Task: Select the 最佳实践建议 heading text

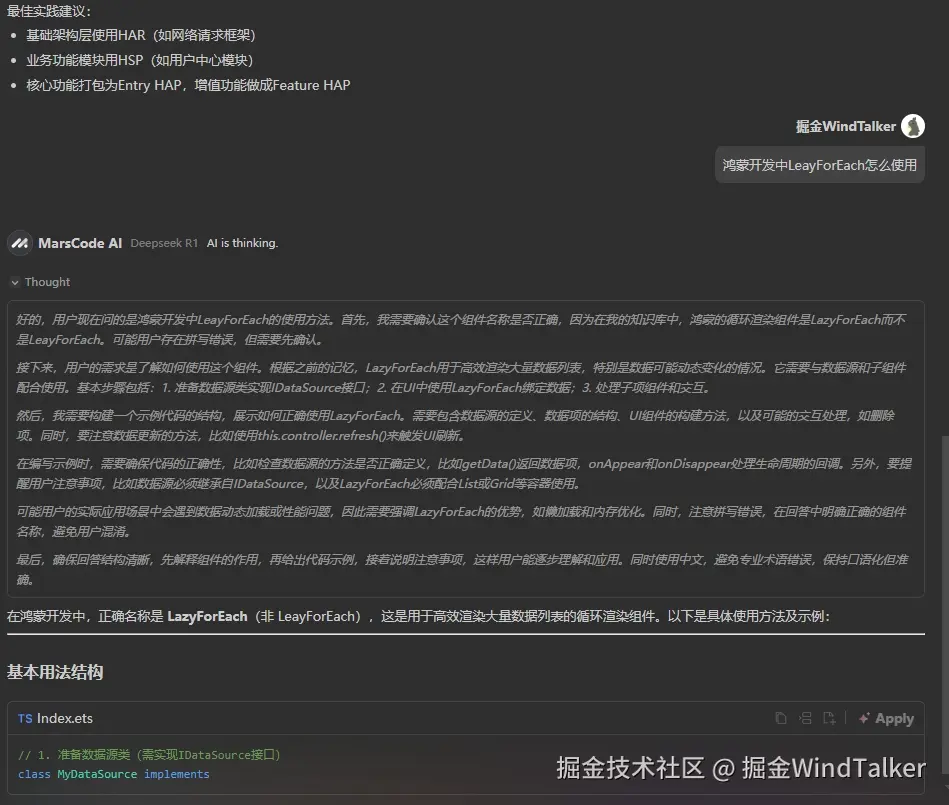Action: [x=49, y=10]
